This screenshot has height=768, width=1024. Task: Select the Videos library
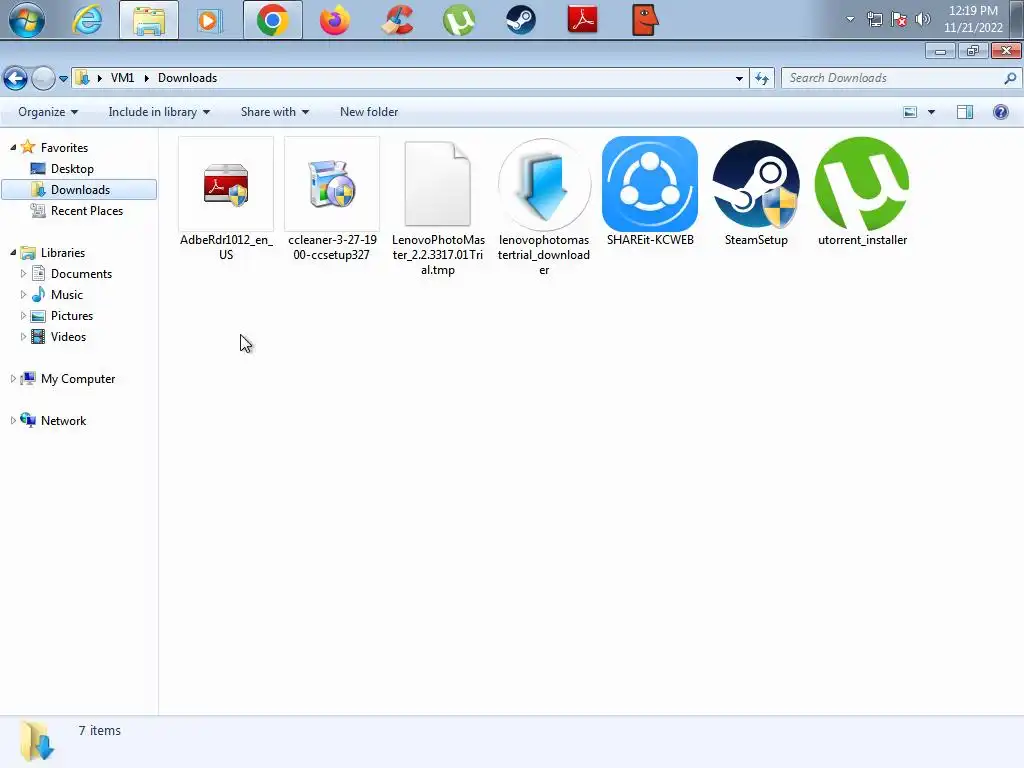coord(68,336)
